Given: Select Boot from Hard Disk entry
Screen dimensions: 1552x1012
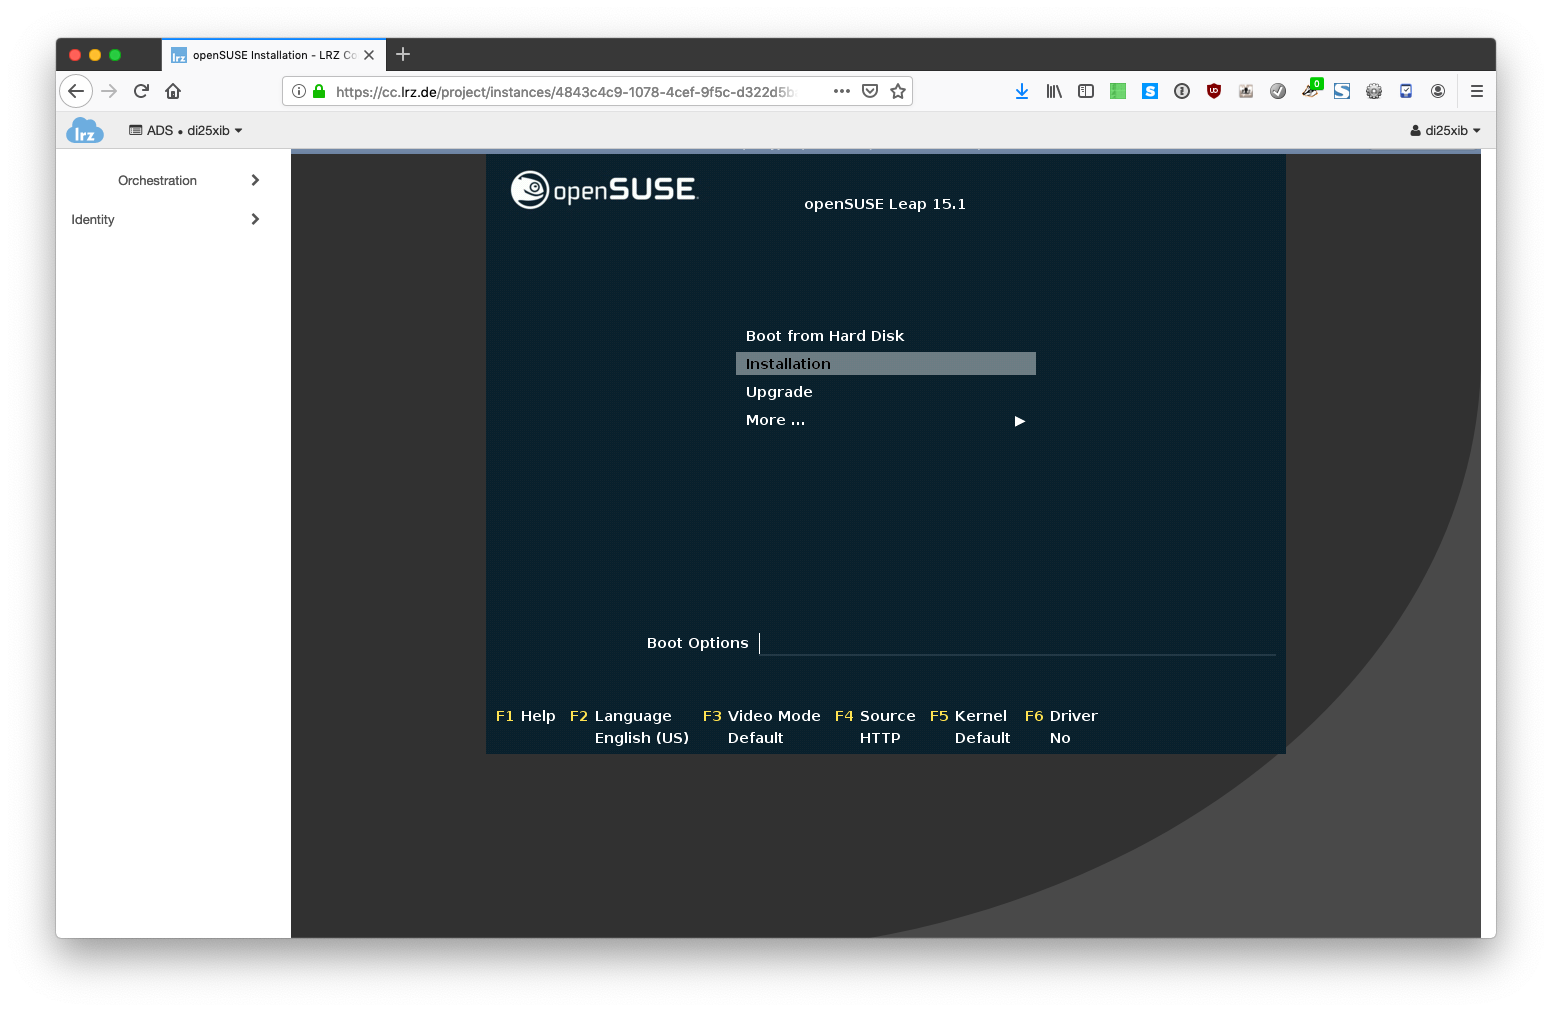Looking at the screenshot, I should click(825, 336).
